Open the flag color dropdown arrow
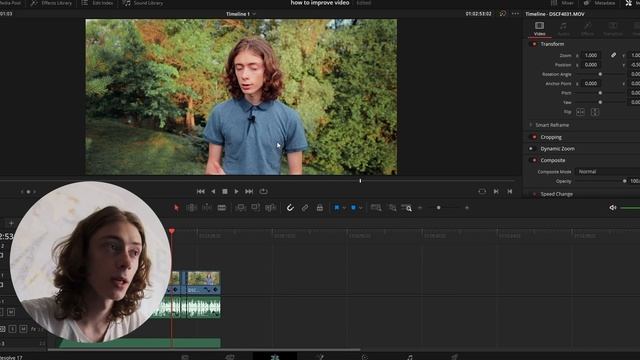Screen dimensions: 640x360 point(344,208)
